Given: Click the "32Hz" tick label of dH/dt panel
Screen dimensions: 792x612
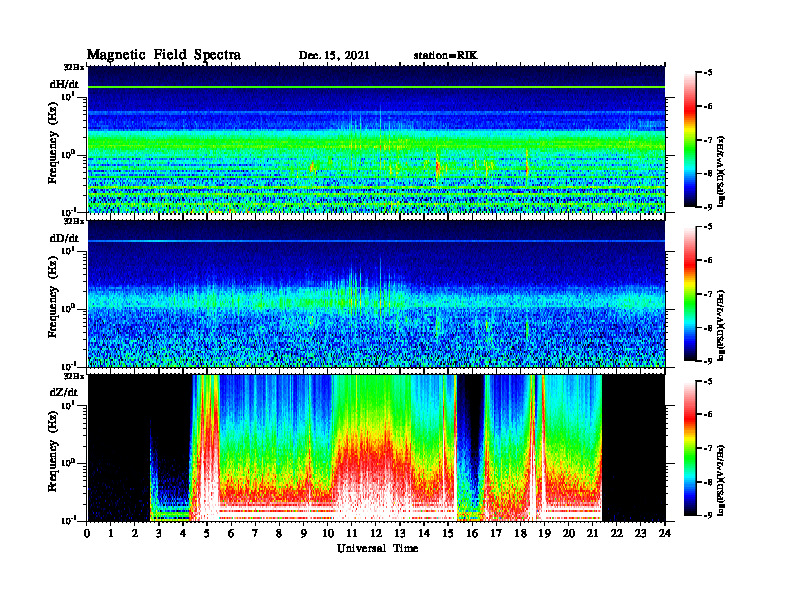Looking at the screenshot, I should (x=74, y=67).
